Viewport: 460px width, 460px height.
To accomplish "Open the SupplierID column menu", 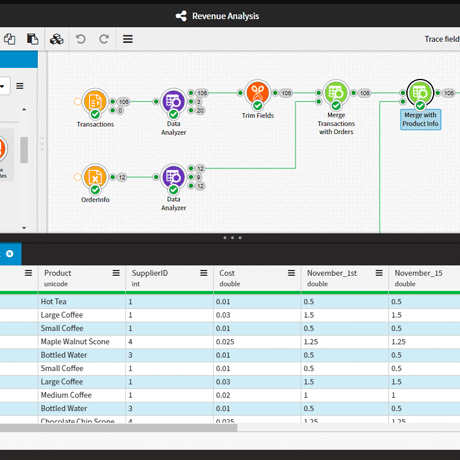I will point(204,273).
